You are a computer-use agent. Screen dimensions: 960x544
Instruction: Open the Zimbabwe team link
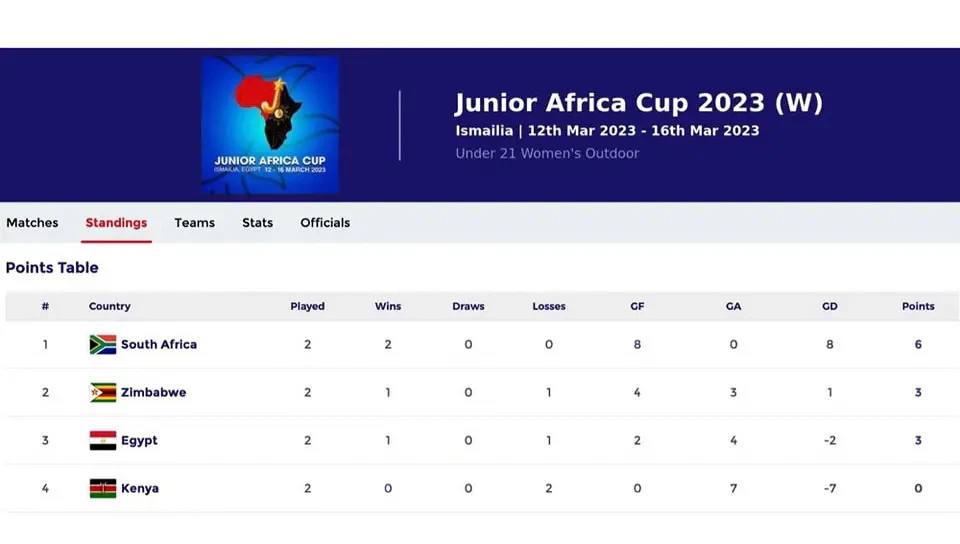click(x=153, y=392)
